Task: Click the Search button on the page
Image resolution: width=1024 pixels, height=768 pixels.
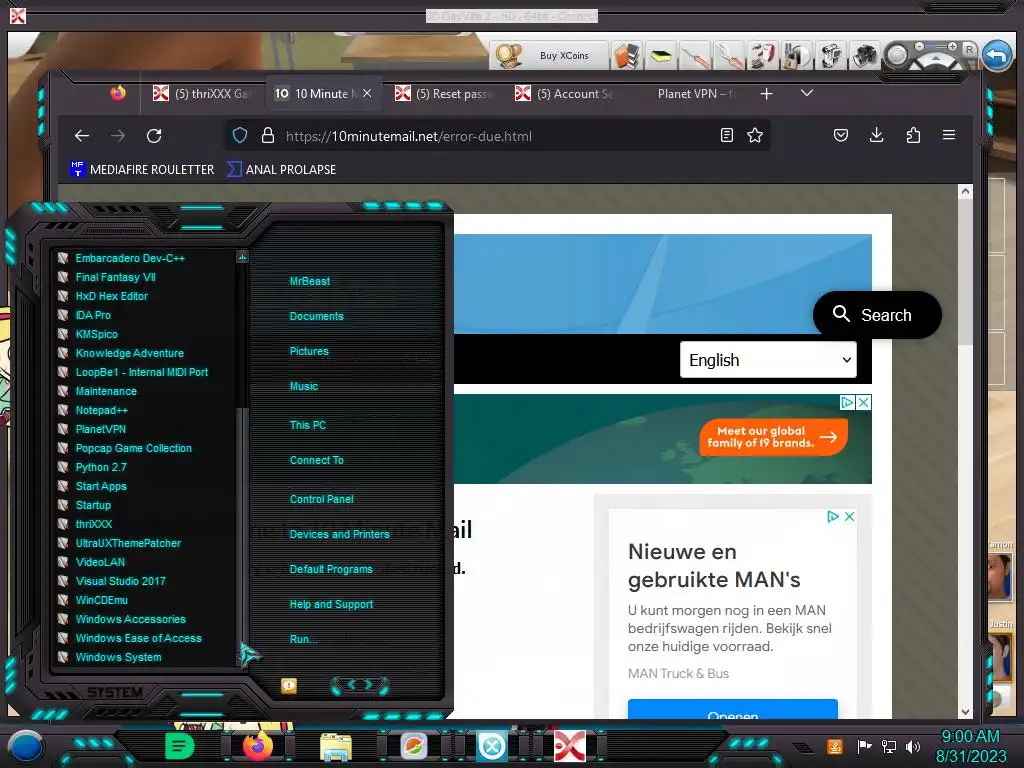Action: pos(876,315)
